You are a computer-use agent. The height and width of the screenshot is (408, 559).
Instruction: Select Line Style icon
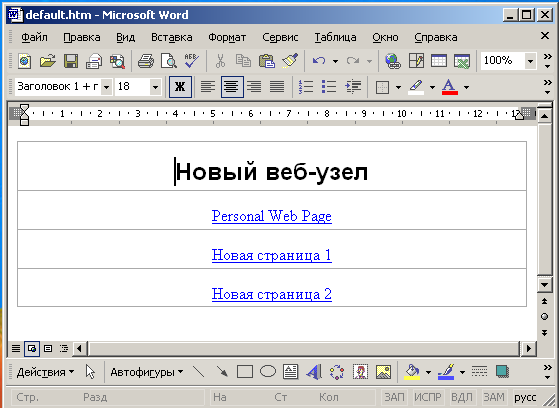coord(479,372)
